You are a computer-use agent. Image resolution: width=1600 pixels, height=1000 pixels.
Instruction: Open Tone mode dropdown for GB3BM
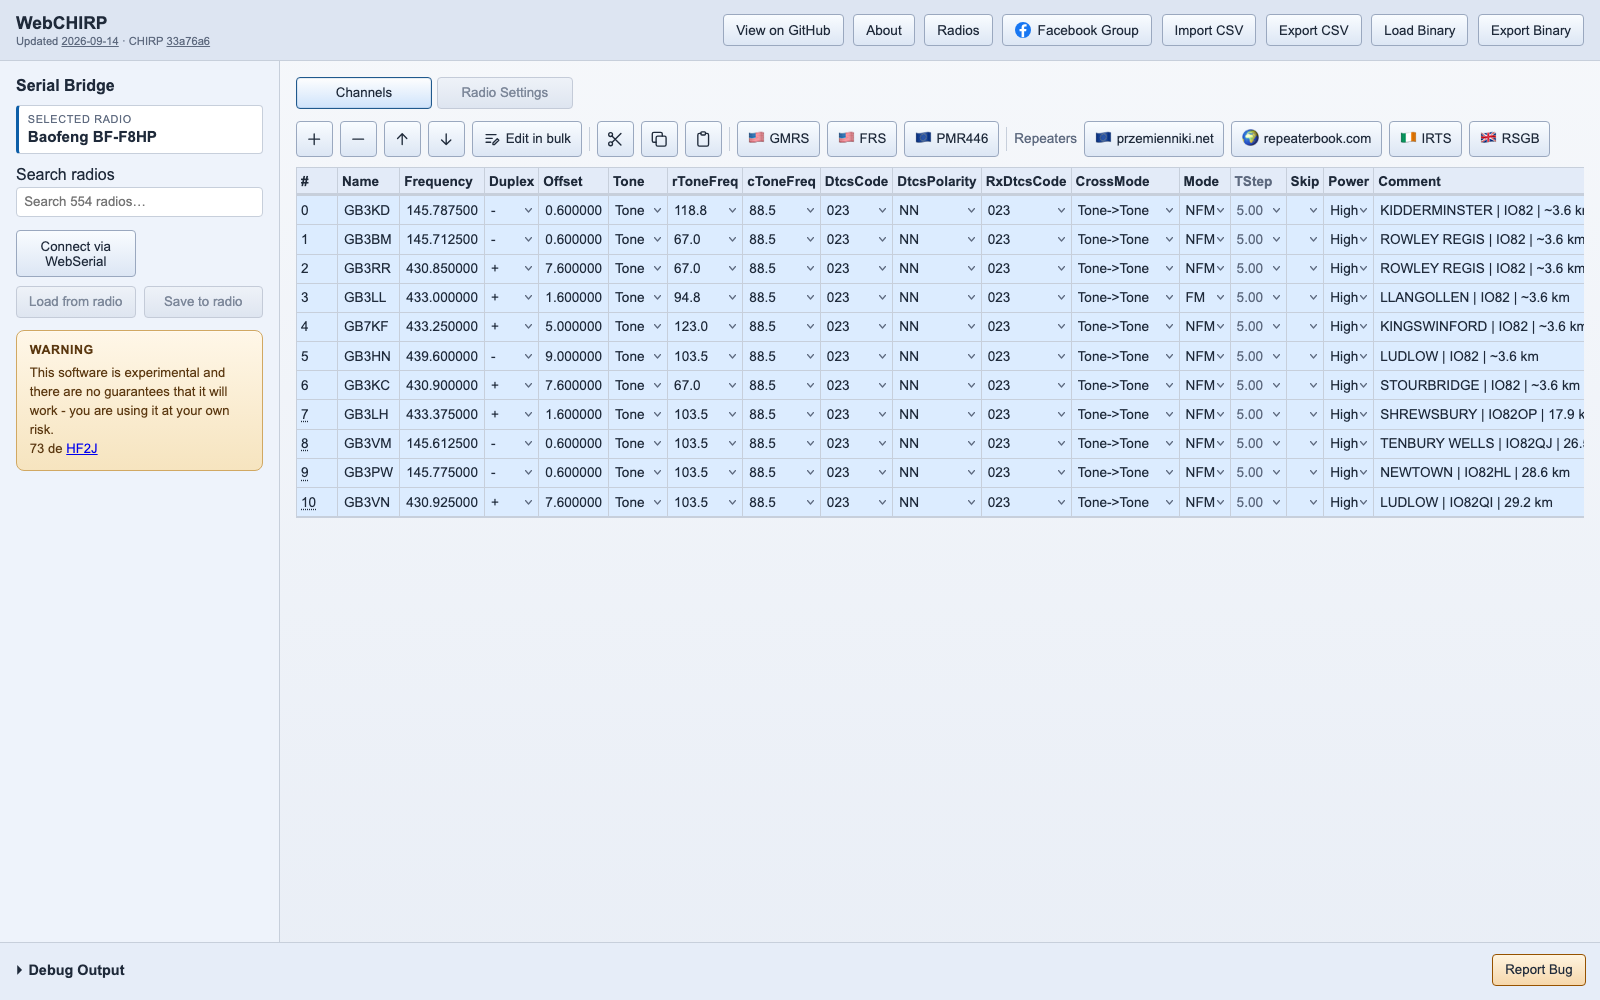point(638,240)
